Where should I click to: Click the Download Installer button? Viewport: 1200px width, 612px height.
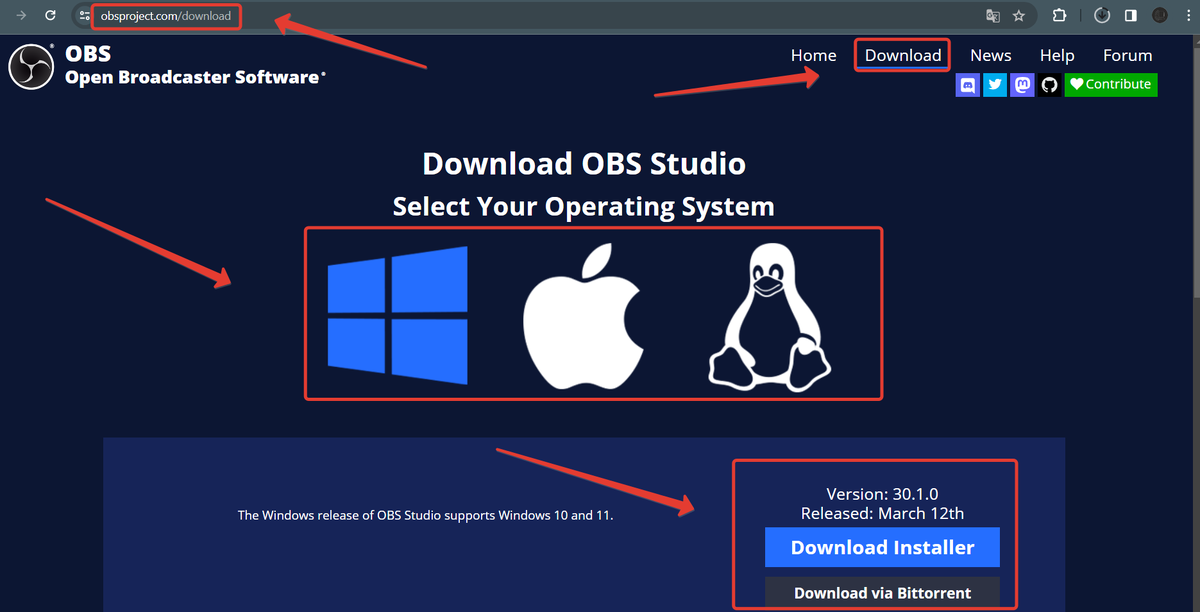coord(882,547)
